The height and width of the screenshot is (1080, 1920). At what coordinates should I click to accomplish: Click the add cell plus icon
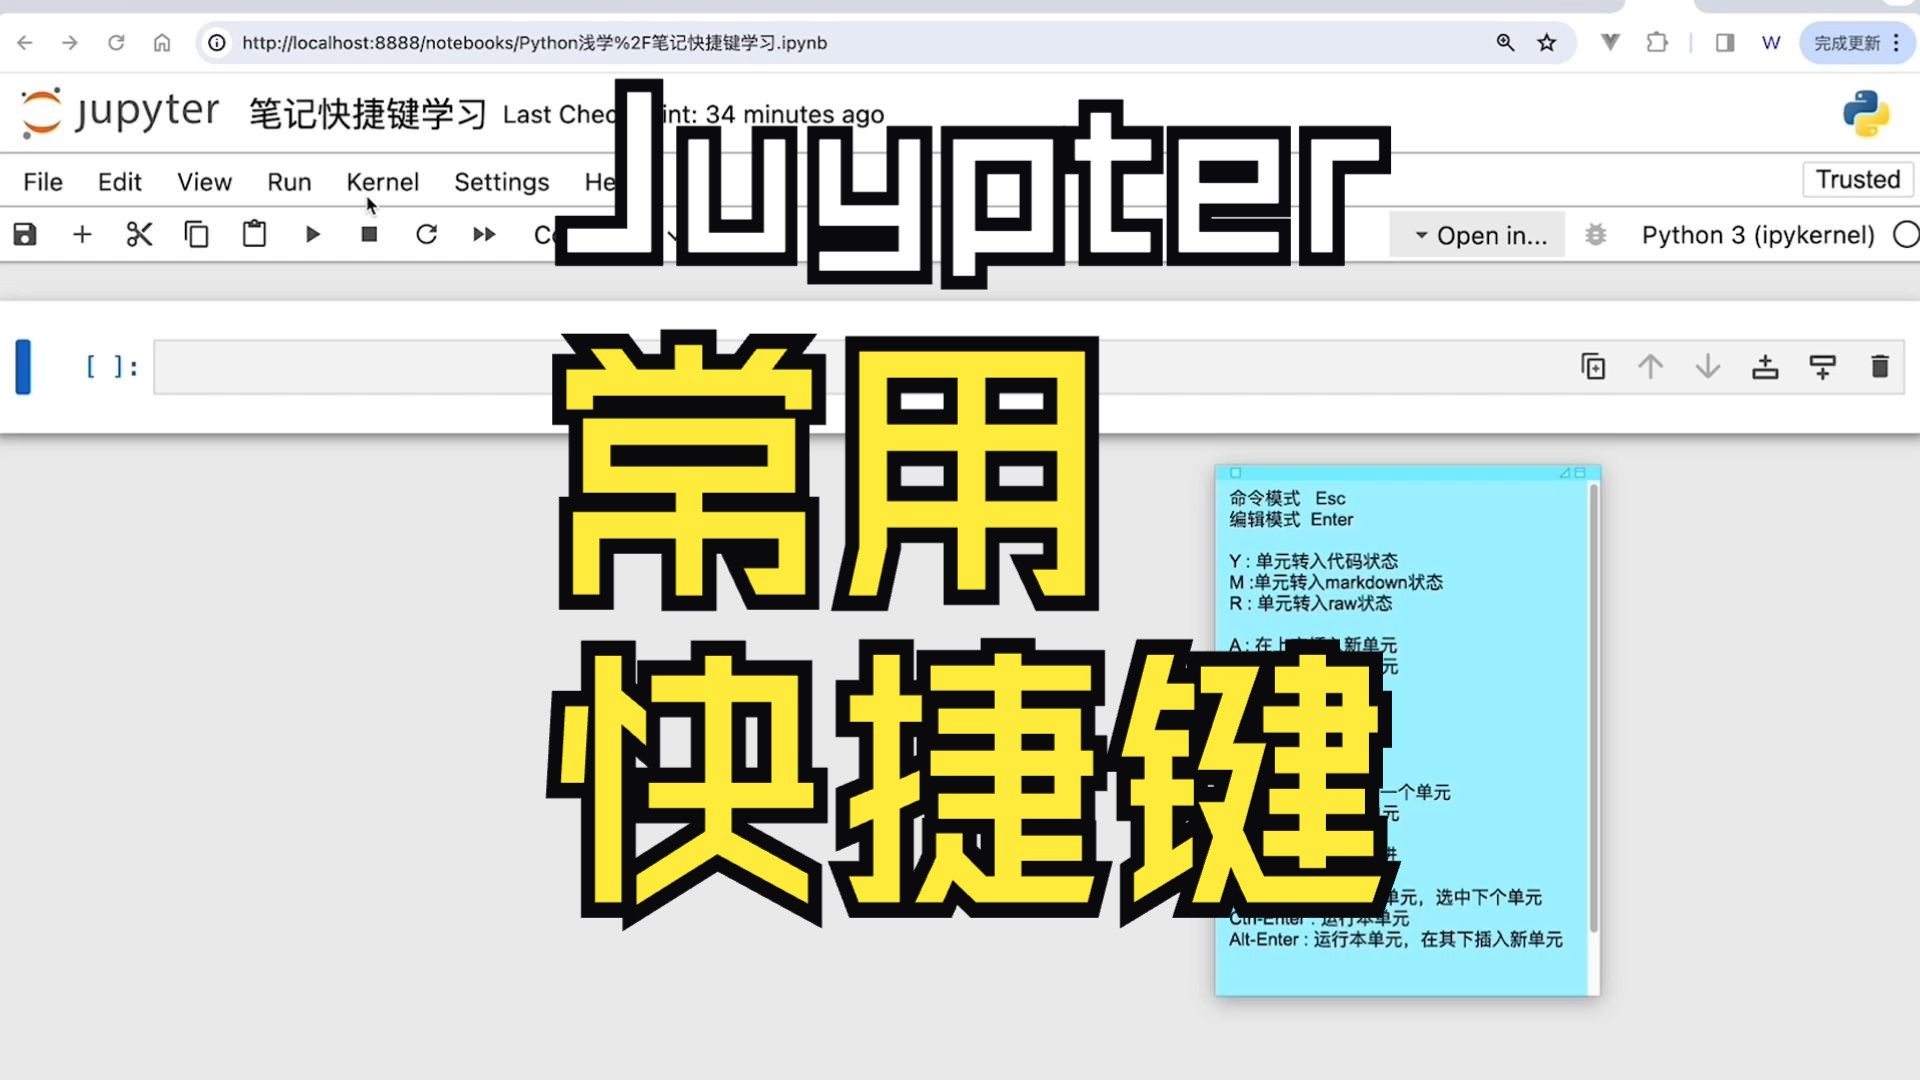tap(82, 233)
